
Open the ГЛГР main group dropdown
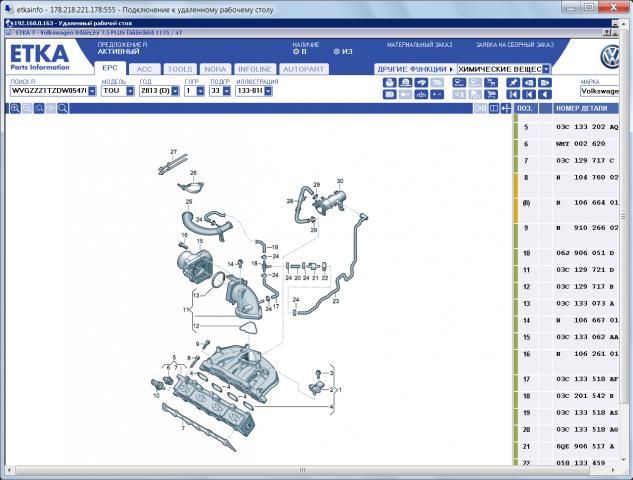click(x=200, y=91)
